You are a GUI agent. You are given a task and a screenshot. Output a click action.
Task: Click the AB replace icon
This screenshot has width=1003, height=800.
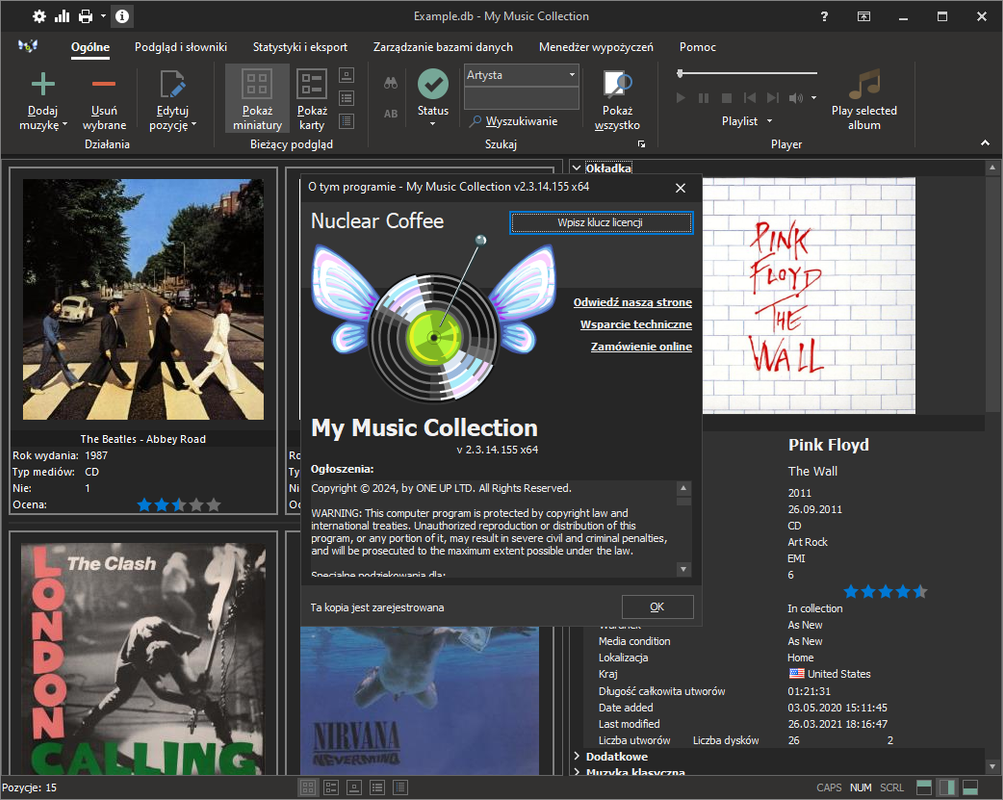click(x=391, y=114)
